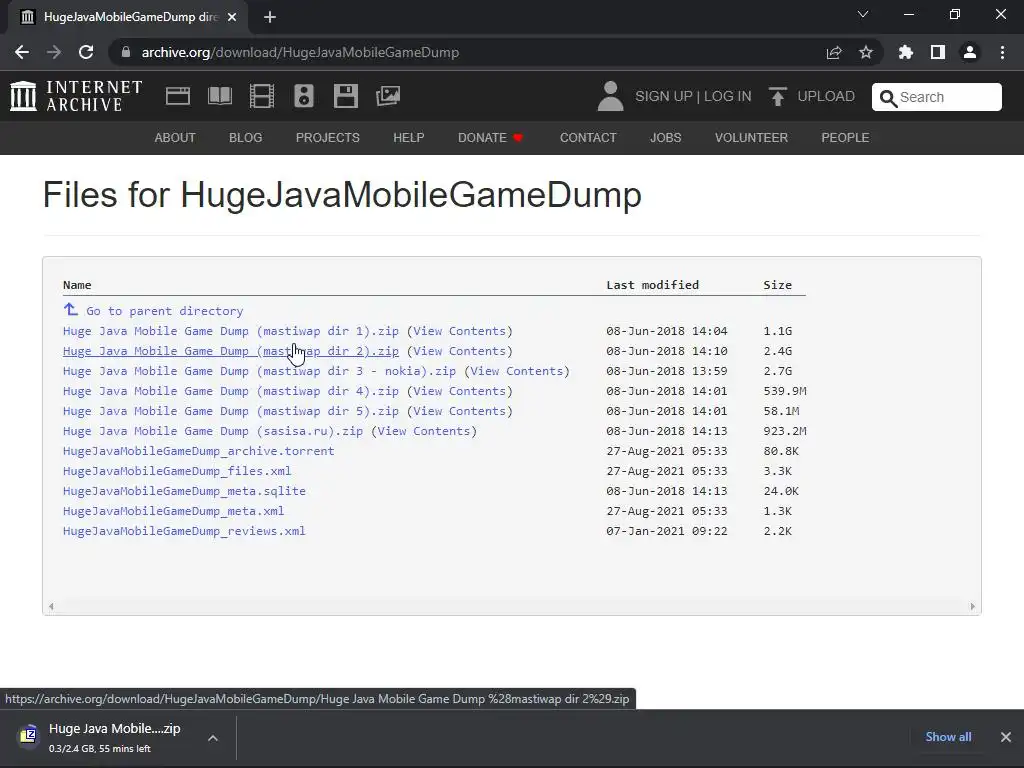This screenshot has width=1024, height=768.
Task: Open the VOLUNTEER menu item
Action: pyautogui.click(x=751, y=138)
